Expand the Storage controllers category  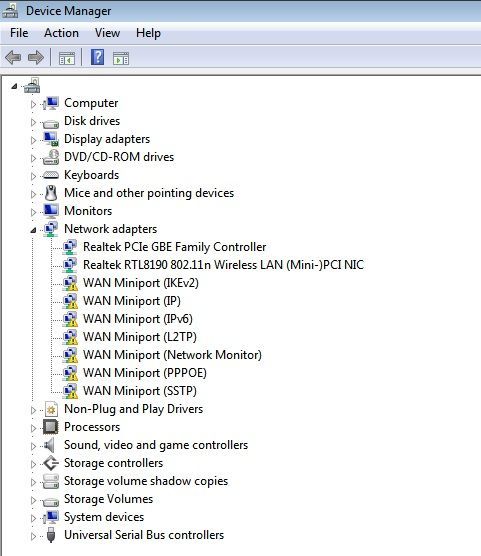coord(33,465)
